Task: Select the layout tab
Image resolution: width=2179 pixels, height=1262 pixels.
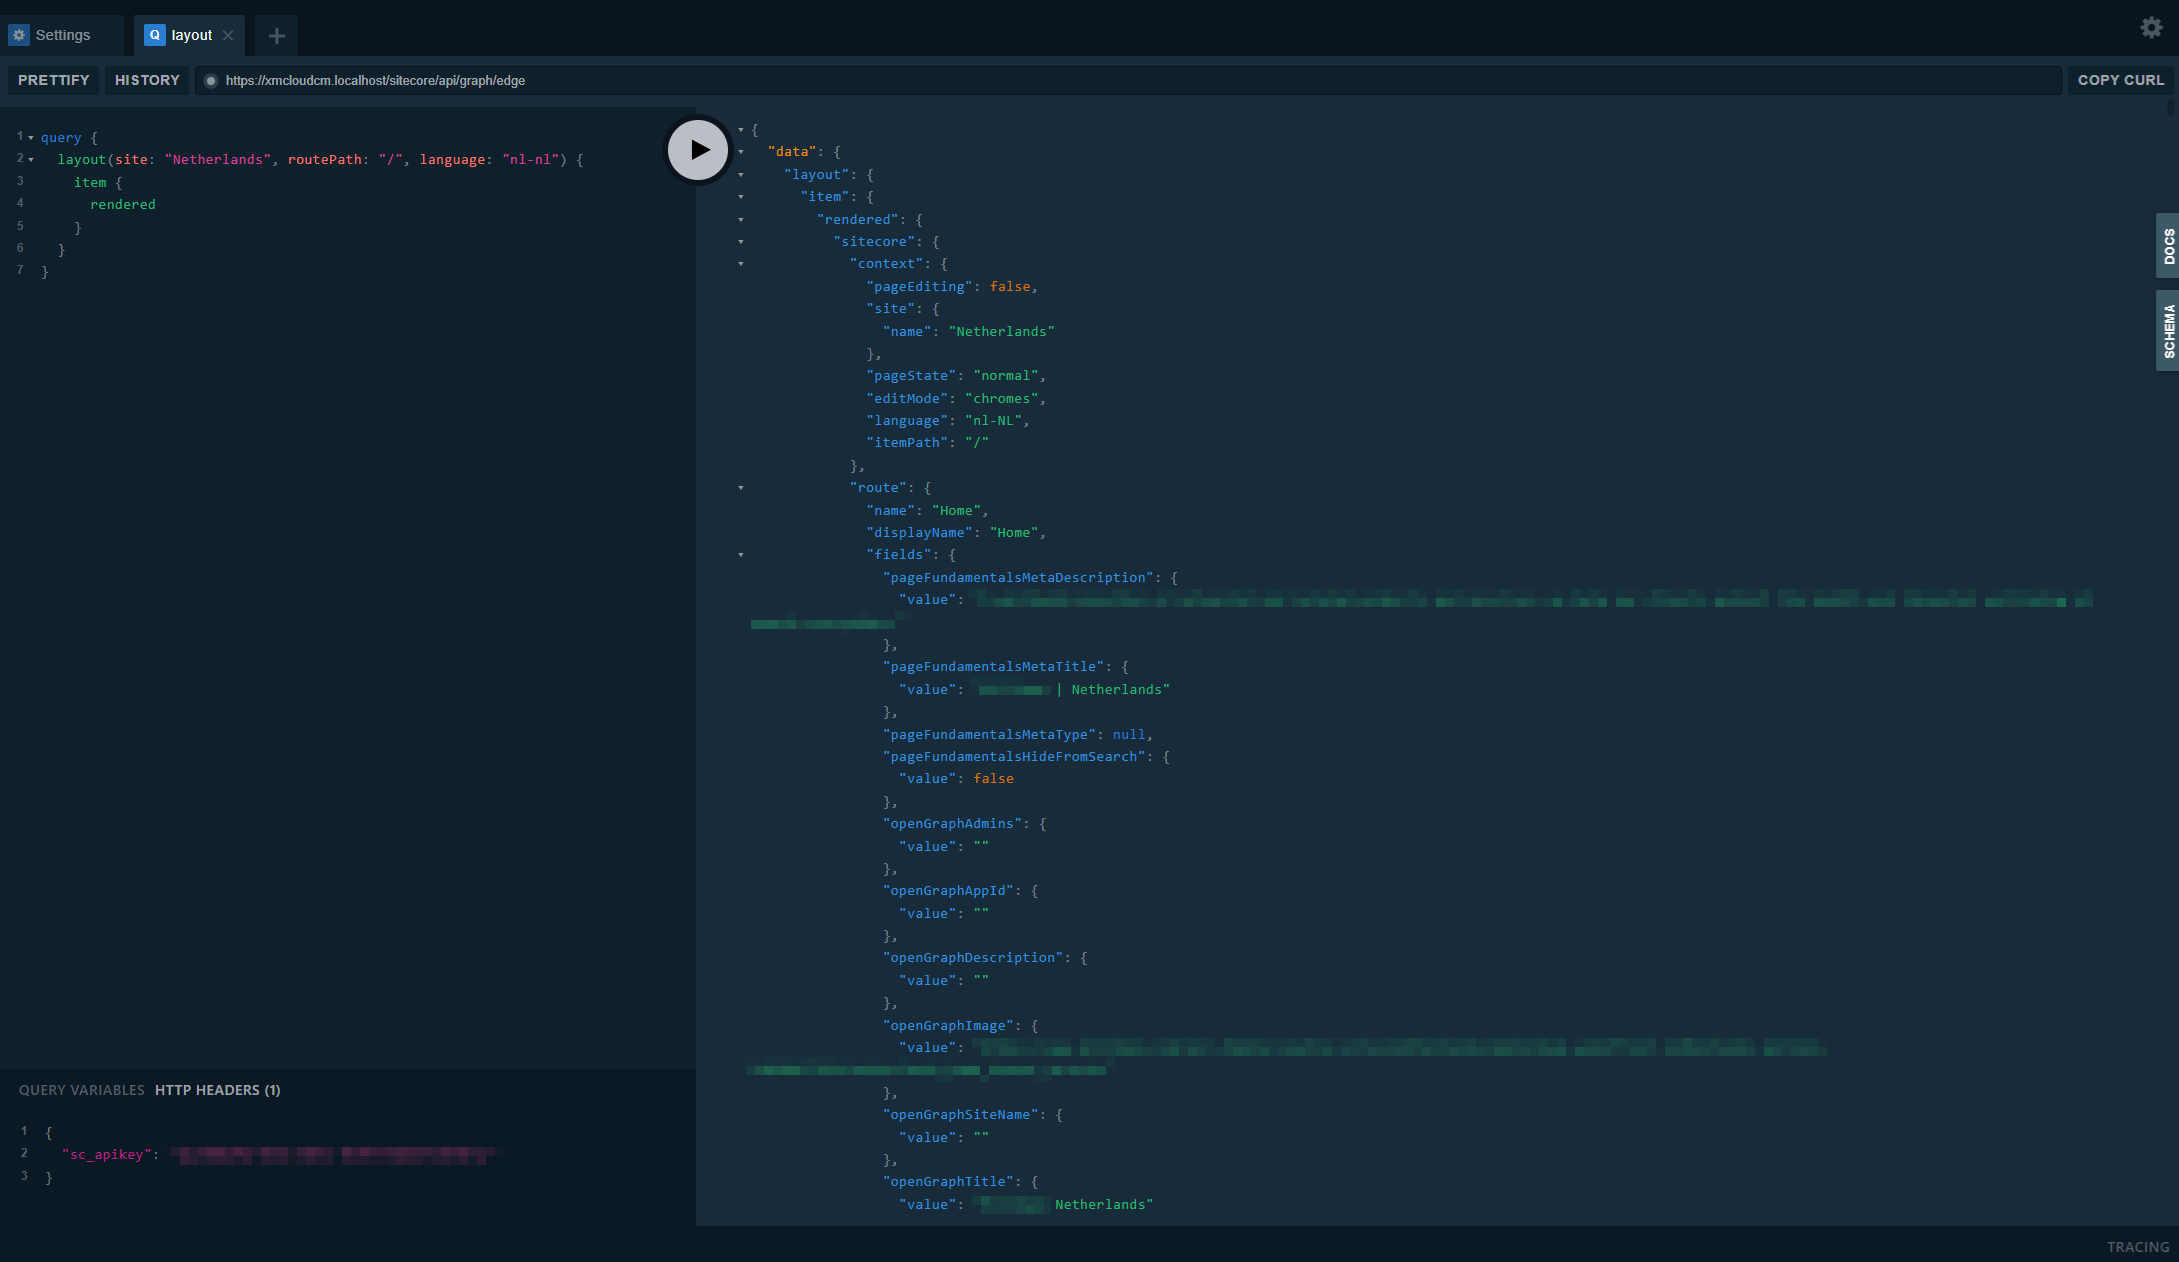Action: click(x=191, y=35)
